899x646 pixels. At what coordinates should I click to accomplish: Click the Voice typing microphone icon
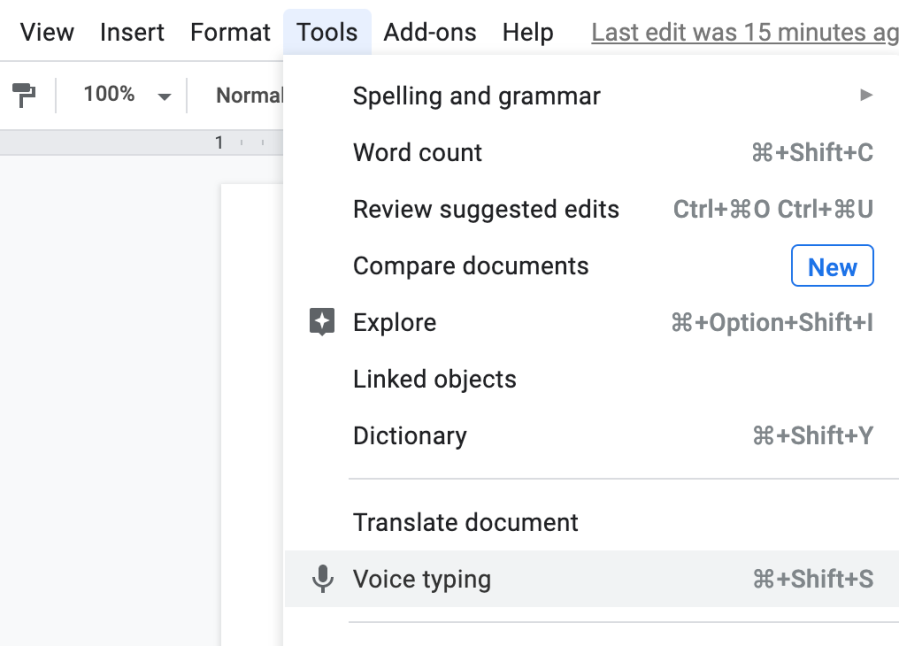[323, 579]
